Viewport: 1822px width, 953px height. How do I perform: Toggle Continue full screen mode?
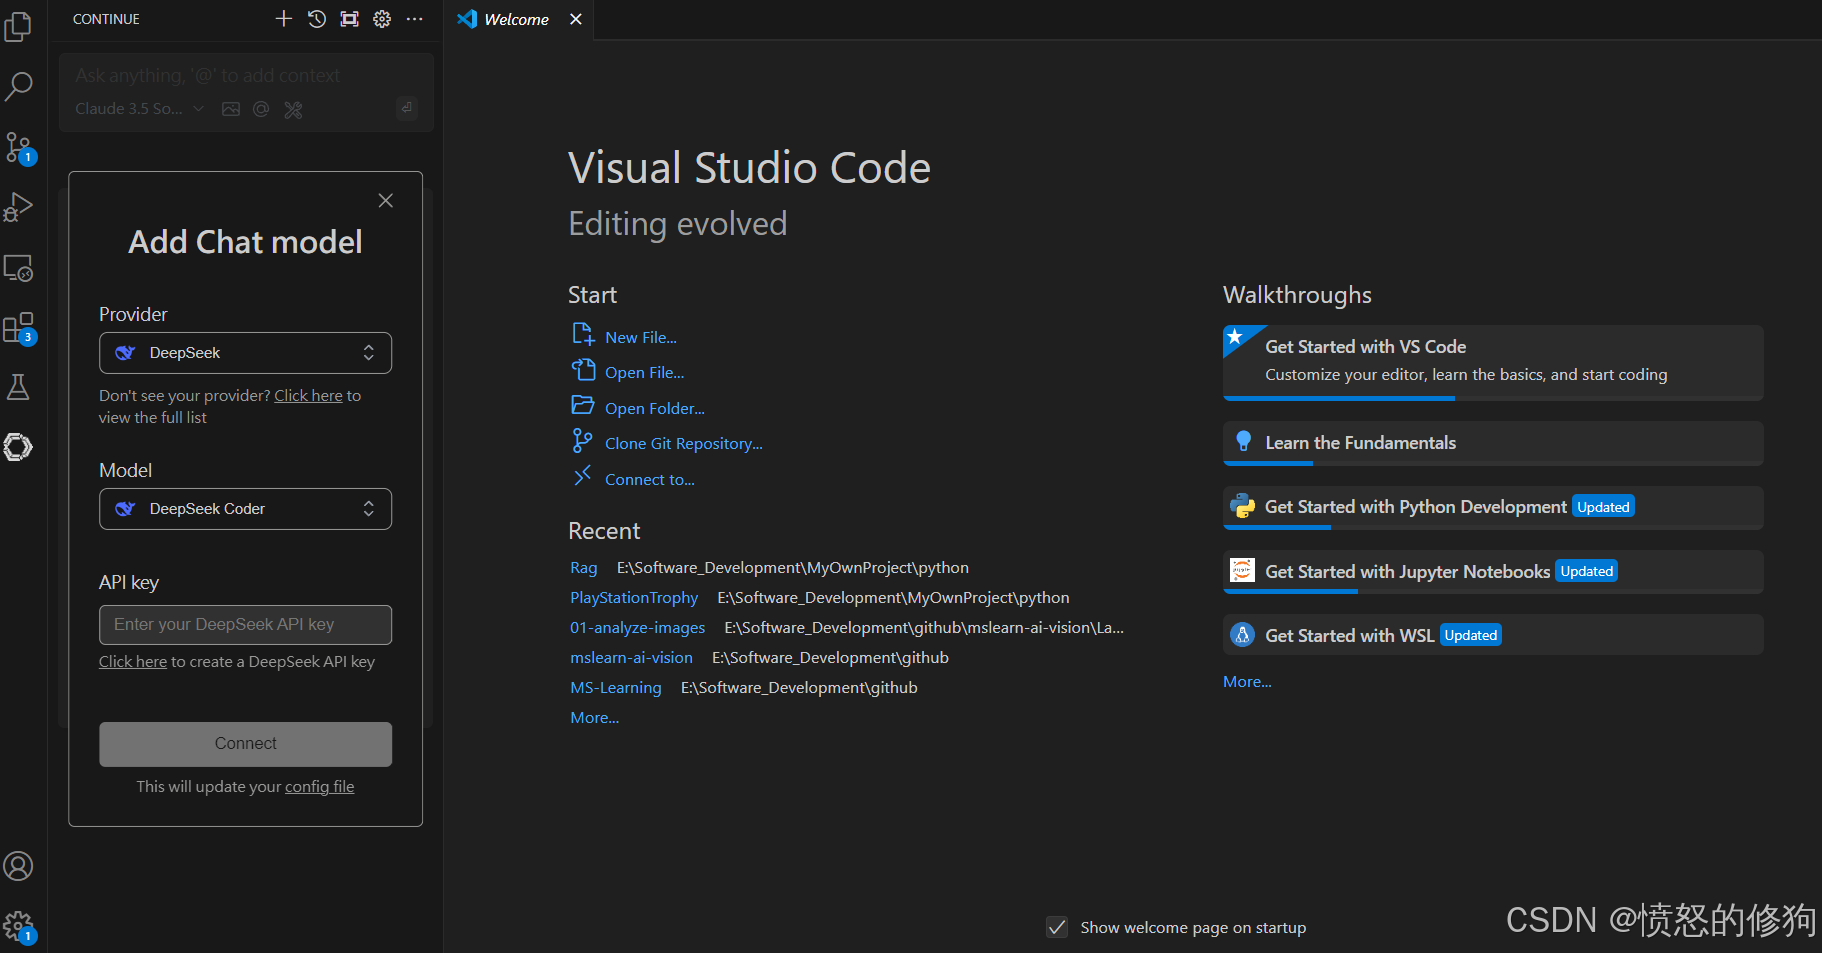click(x=349, y=19)
